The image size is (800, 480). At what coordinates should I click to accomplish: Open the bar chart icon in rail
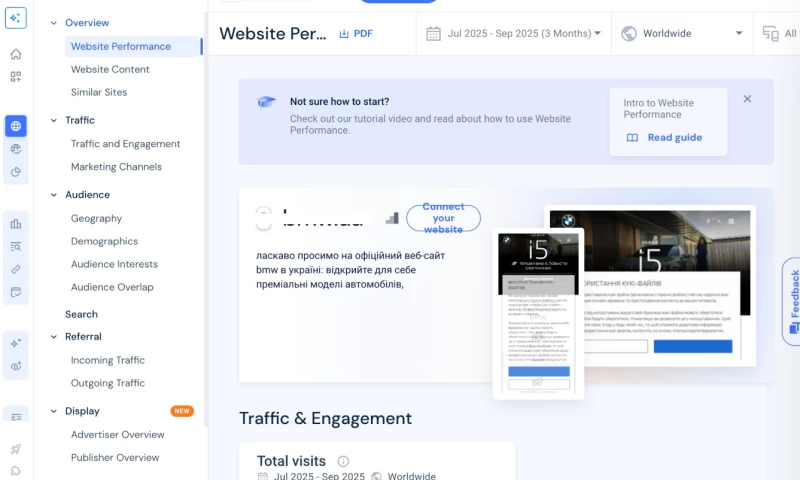(x=16, y=223)
